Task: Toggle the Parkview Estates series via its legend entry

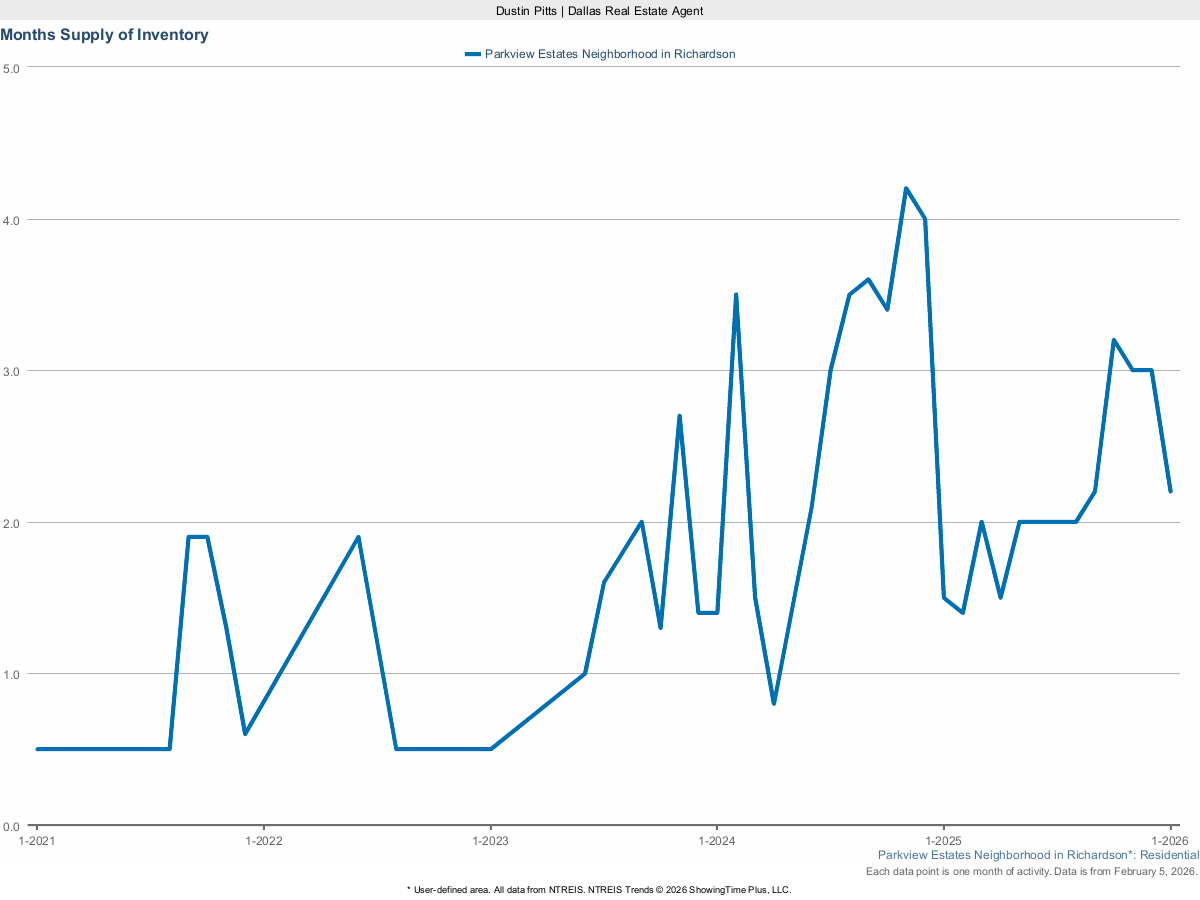Action: pos(610,54)
